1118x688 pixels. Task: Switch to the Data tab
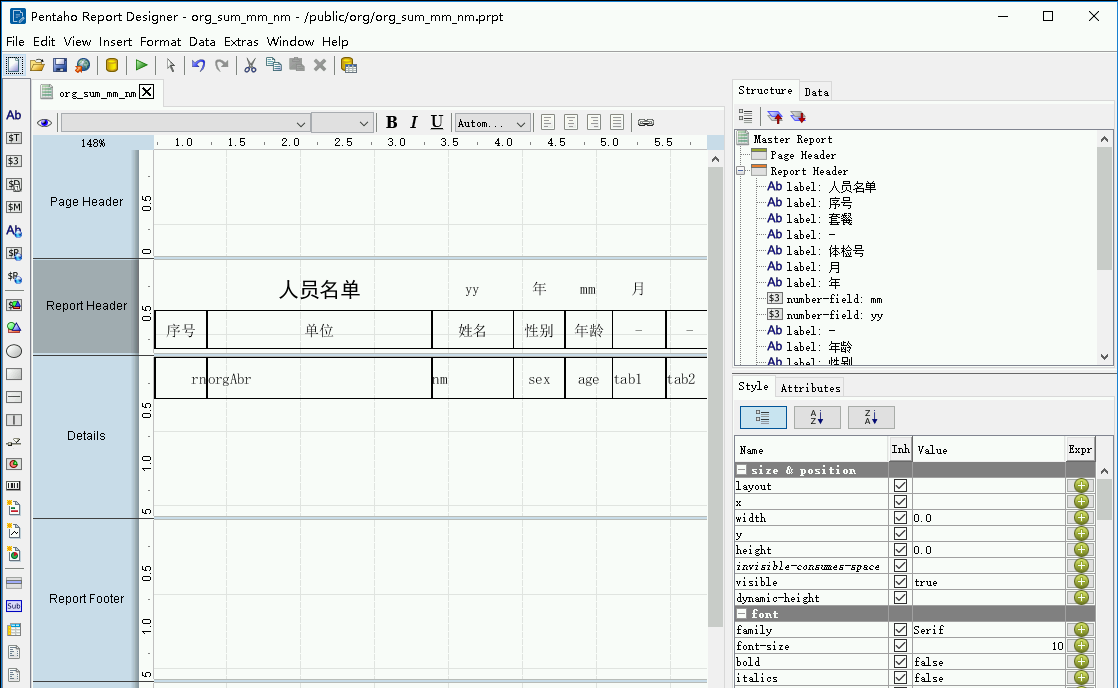[x=816, y=92]
